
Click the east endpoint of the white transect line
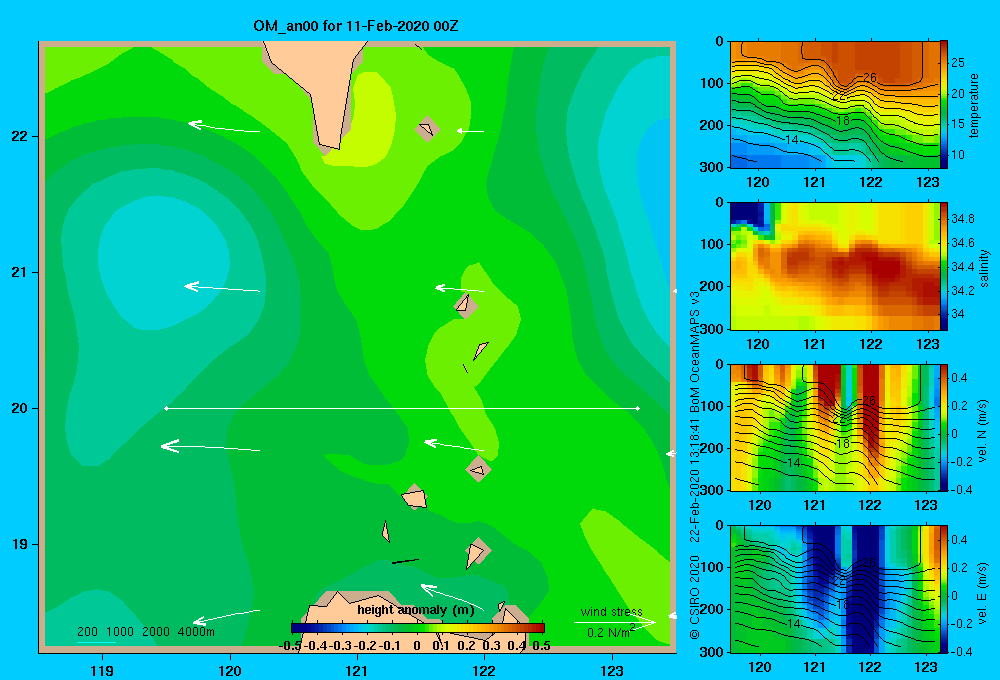(x=637, y=408)
